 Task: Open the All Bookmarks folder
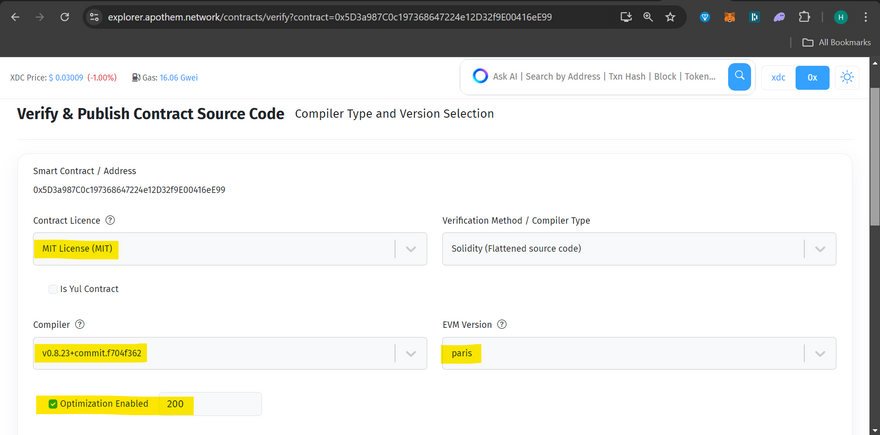click(x=836, y=42)
